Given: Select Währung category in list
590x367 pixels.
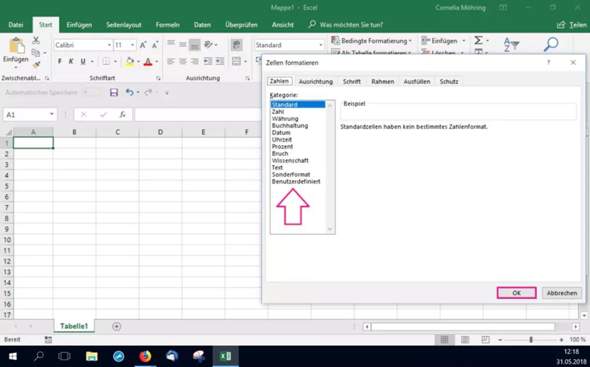Looking at the screenshot, I should [285, 119].
